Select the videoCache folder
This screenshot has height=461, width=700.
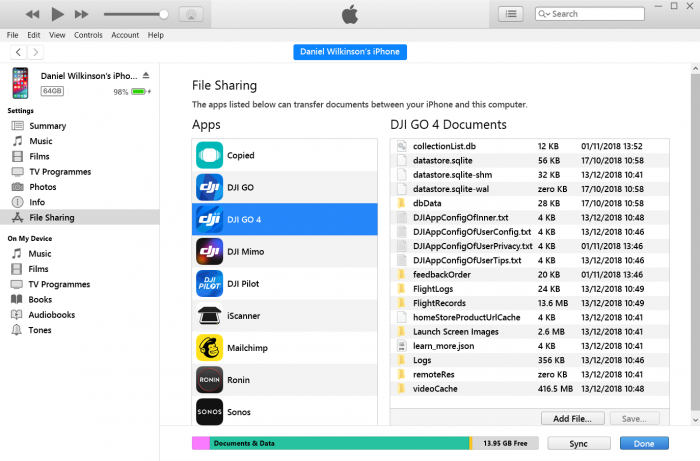[x=529, y=389]
